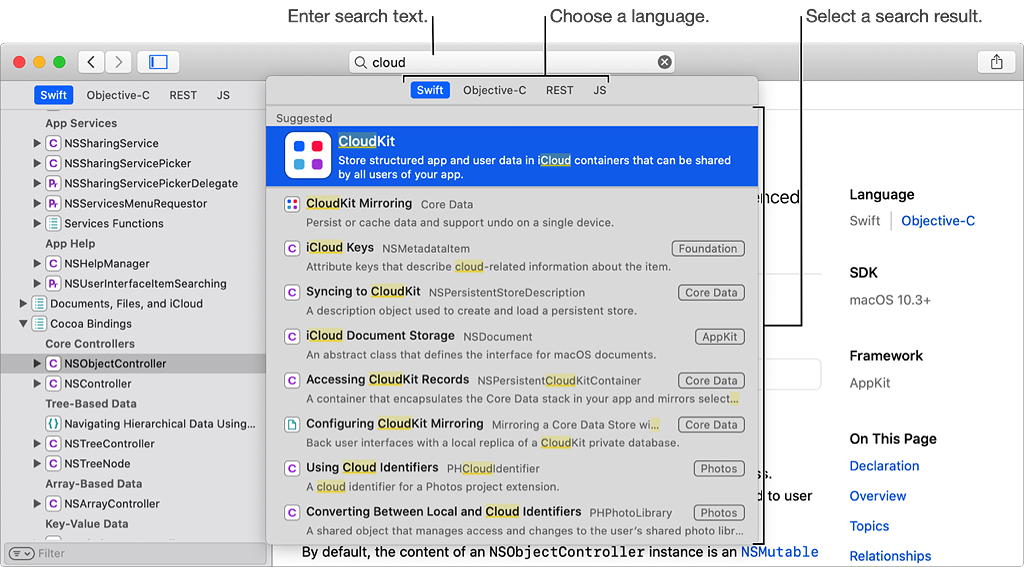Open iCloud Document Storage result

coord(512,345)
